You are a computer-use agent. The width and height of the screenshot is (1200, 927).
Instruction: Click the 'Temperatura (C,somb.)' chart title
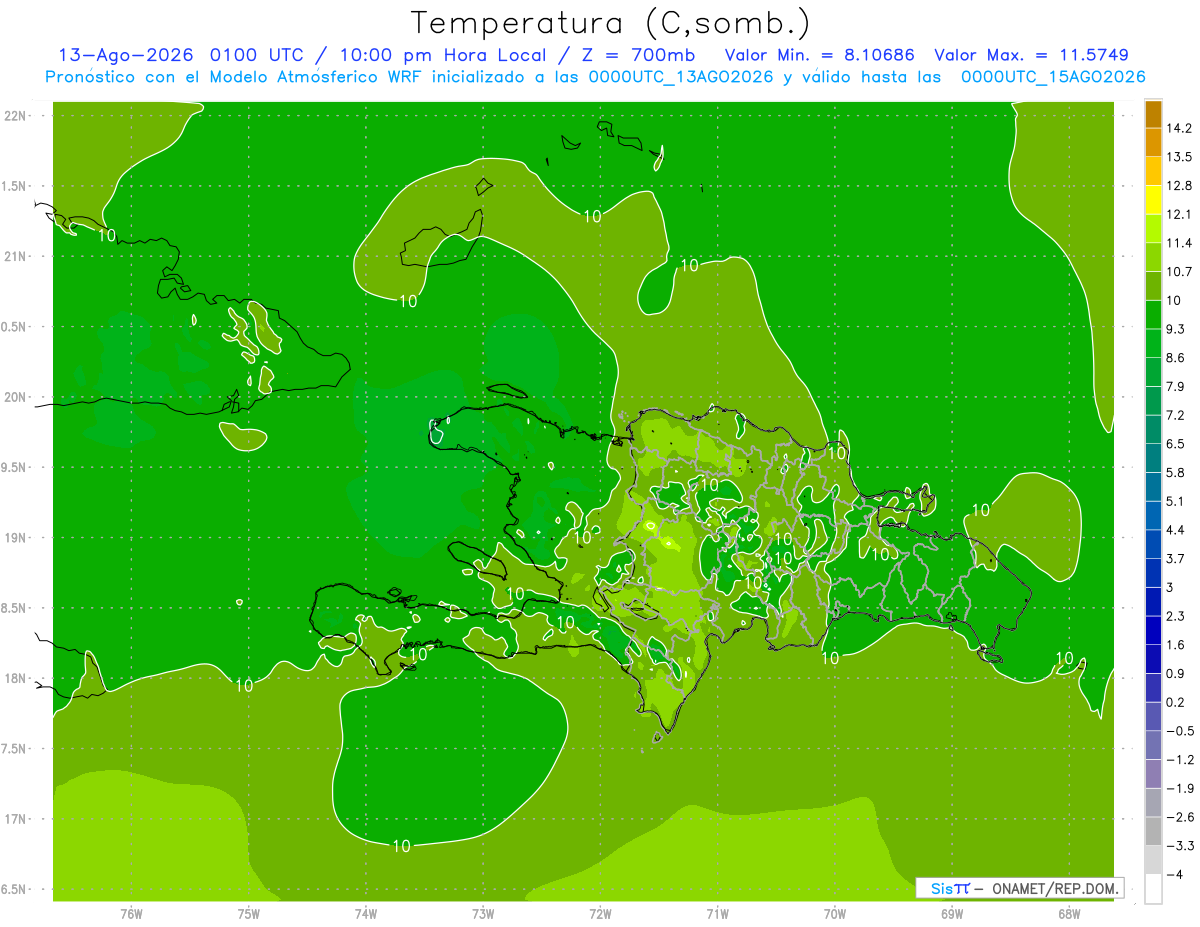tap(610, 23)
